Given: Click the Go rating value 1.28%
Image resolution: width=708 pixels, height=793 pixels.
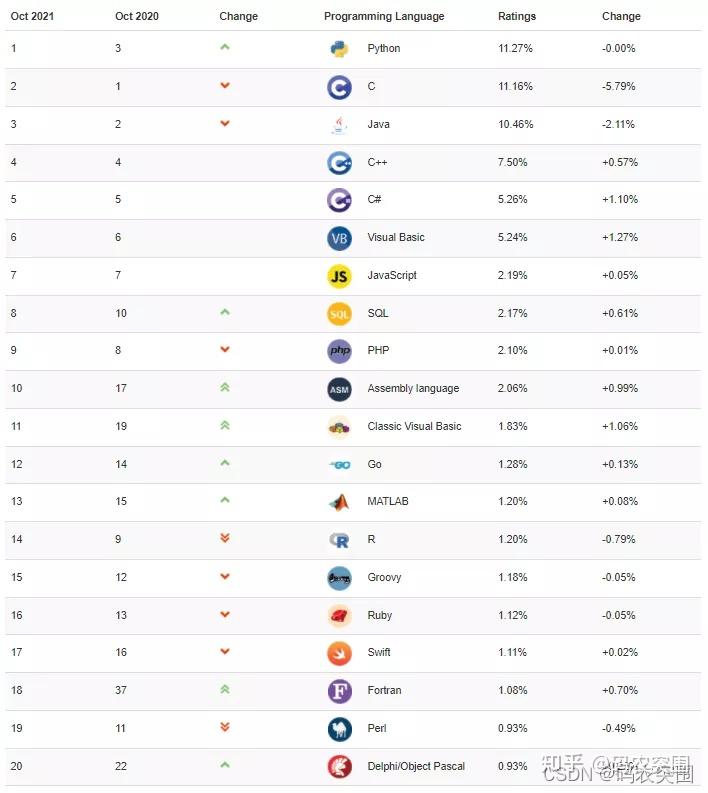Looking at the screenshot, I should (x=513, y=464).
